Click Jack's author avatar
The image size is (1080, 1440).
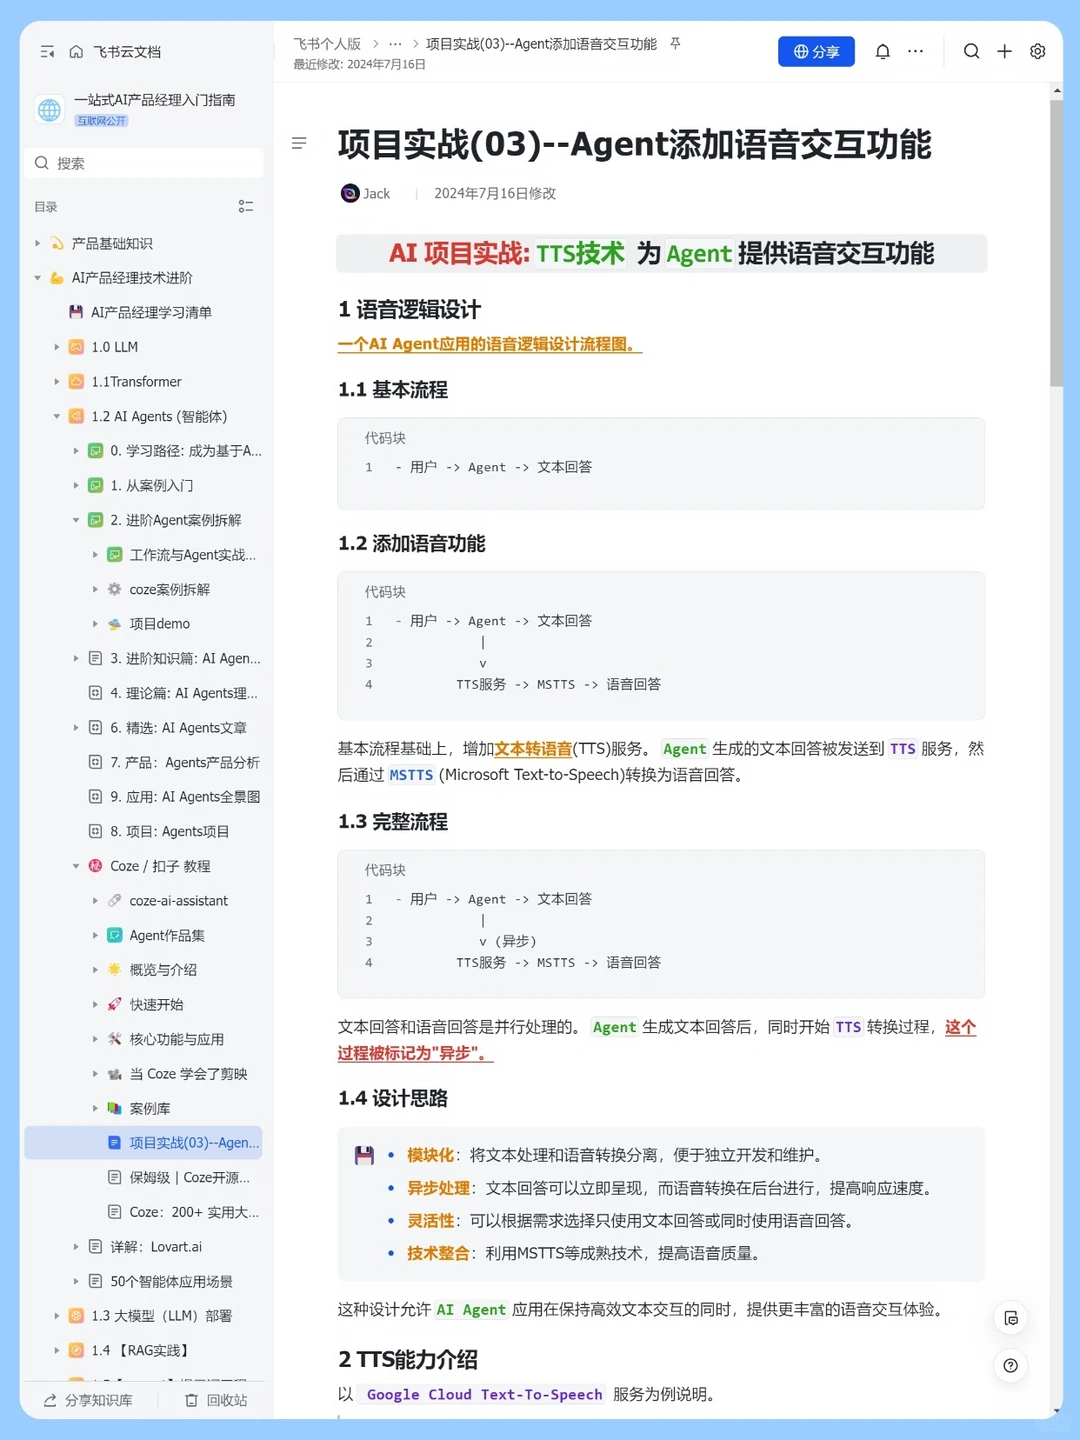coord(349,193)
